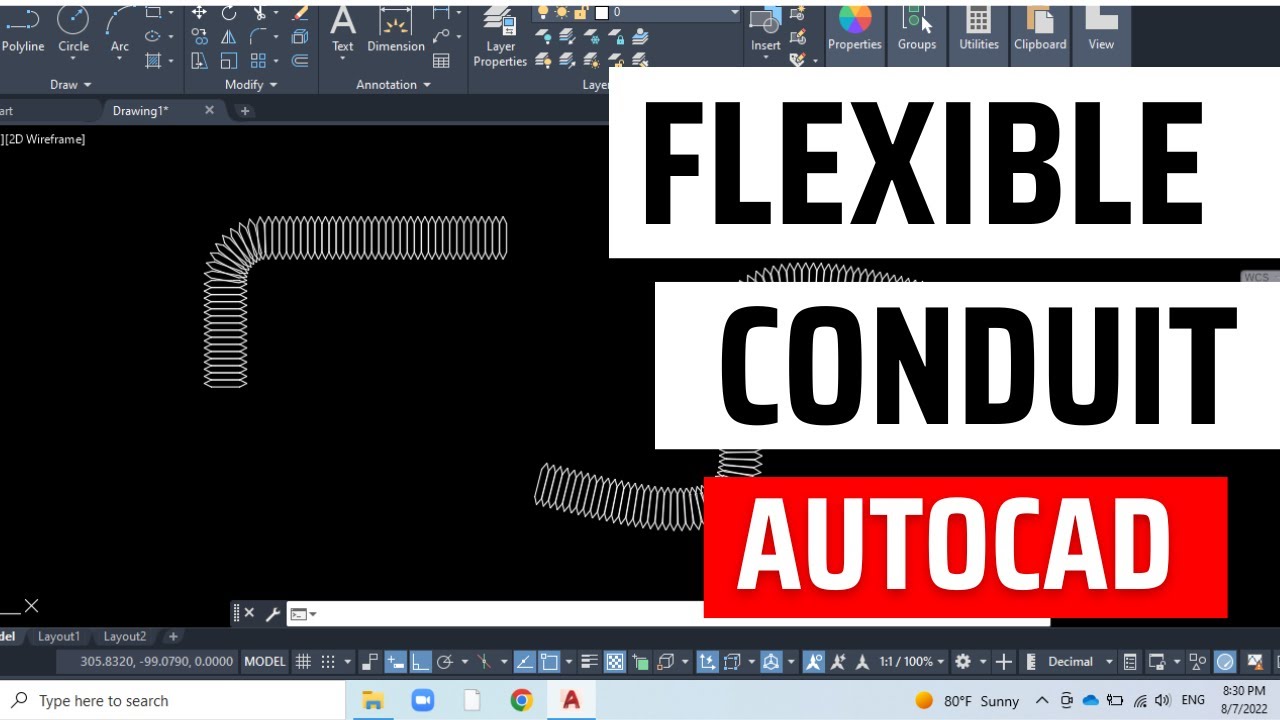Screen dimensions: 1280x720
Task: Select the Ellipse tool in Draw panel
Action: pyautogui.click(x=153, y=36)
